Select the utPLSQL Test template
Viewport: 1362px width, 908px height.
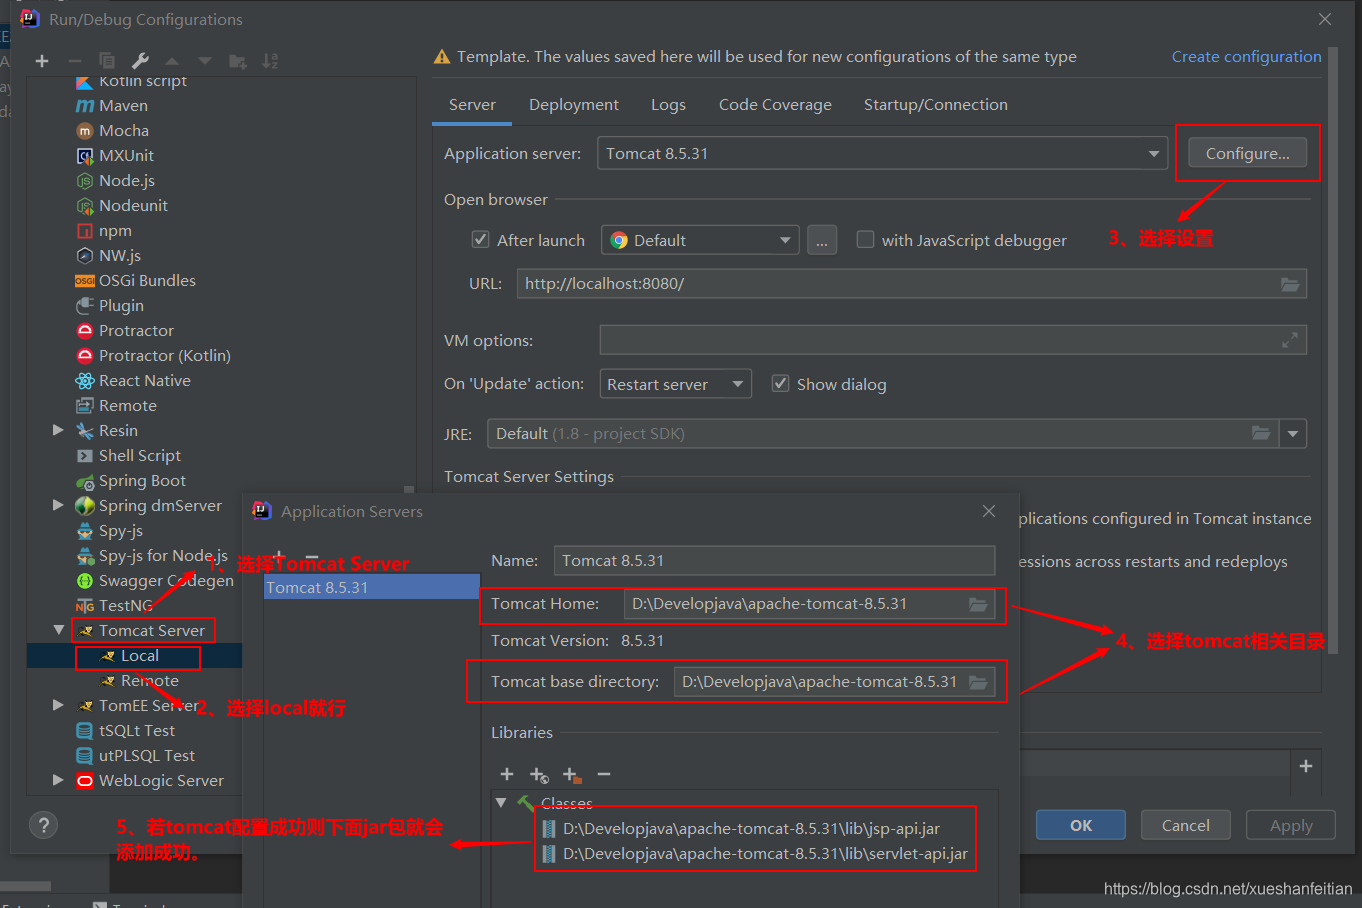pos(147,756)
